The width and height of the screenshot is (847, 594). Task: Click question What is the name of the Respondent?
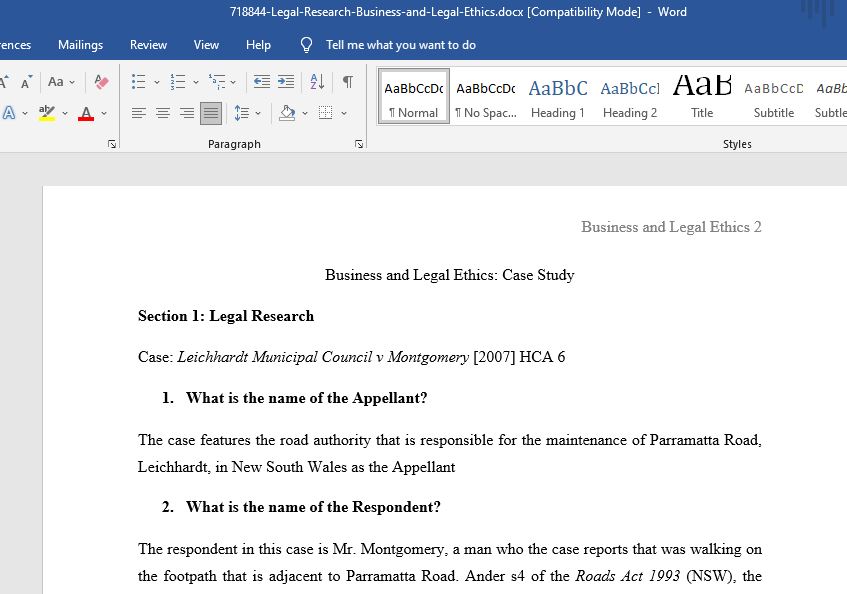[x=313, y=507]
